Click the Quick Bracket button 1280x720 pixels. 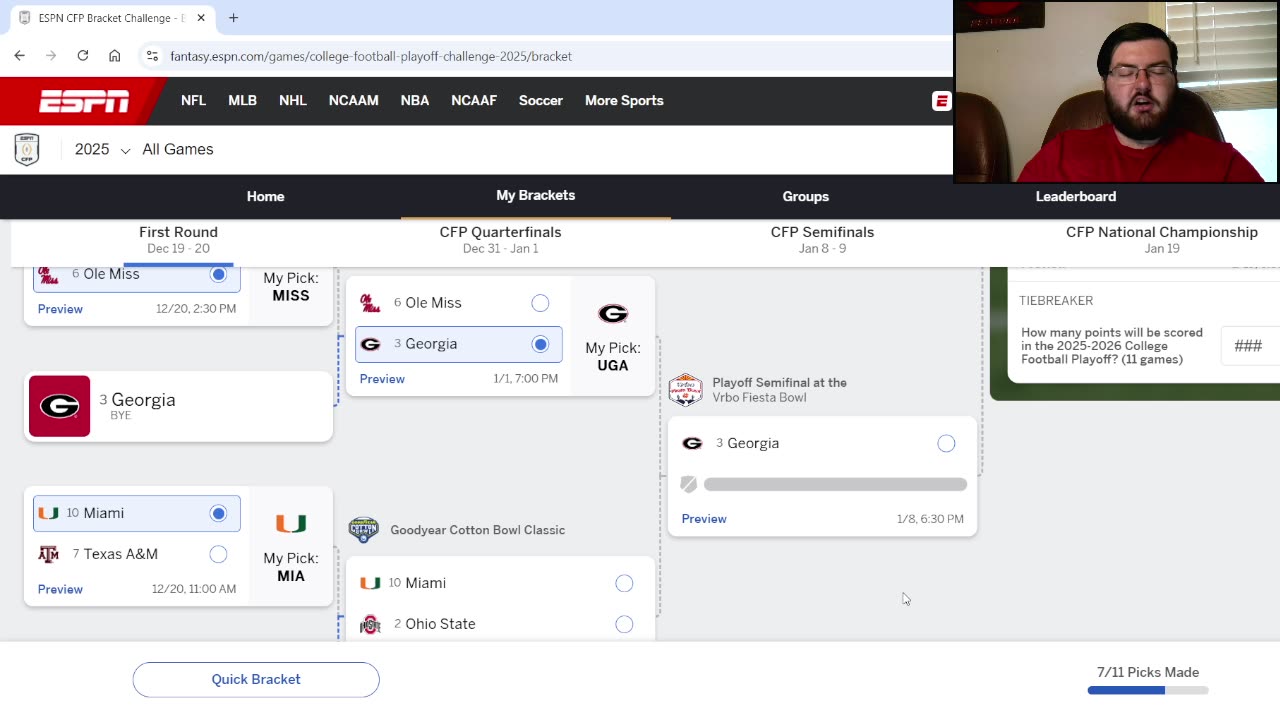(256, 680)
